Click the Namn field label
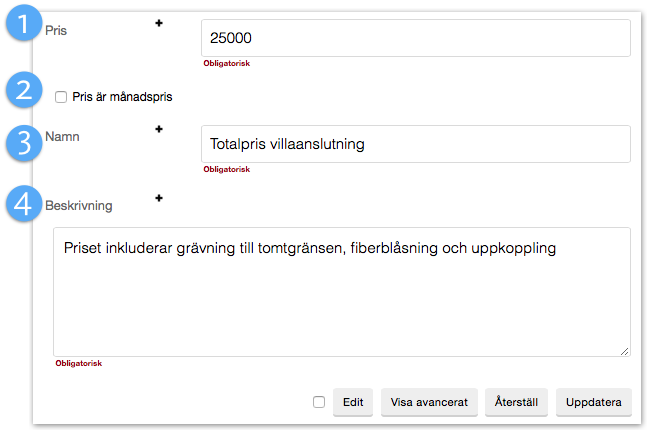Image resolution: width=651 pixels, height=435 pixels. (62, 136)
